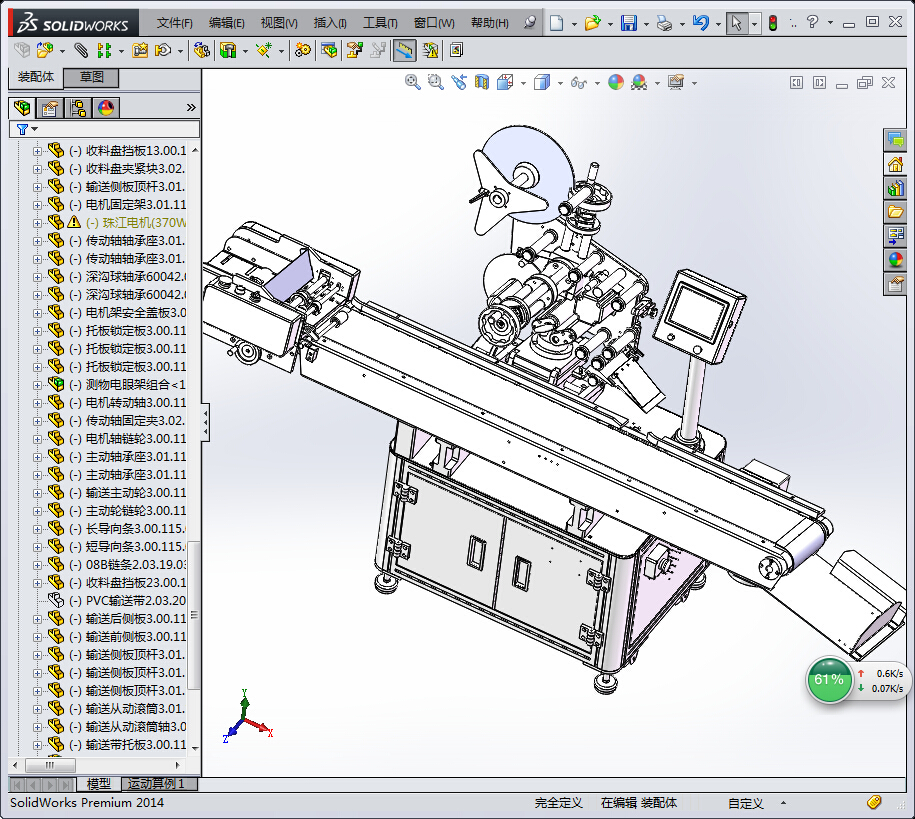This screenshot has height=819, width=915.
Task: Click the green 61% network monitor widget
Action: point(829,680)
